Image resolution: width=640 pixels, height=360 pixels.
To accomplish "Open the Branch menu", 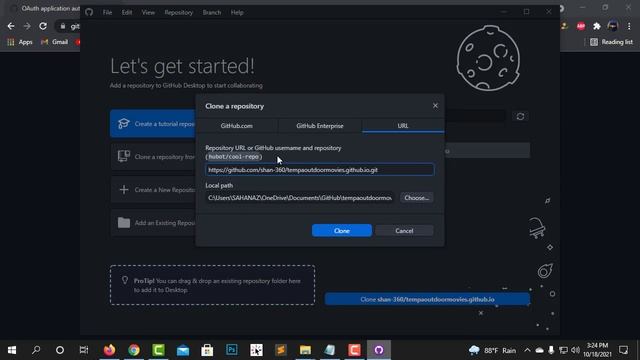I will click(211, 13).
